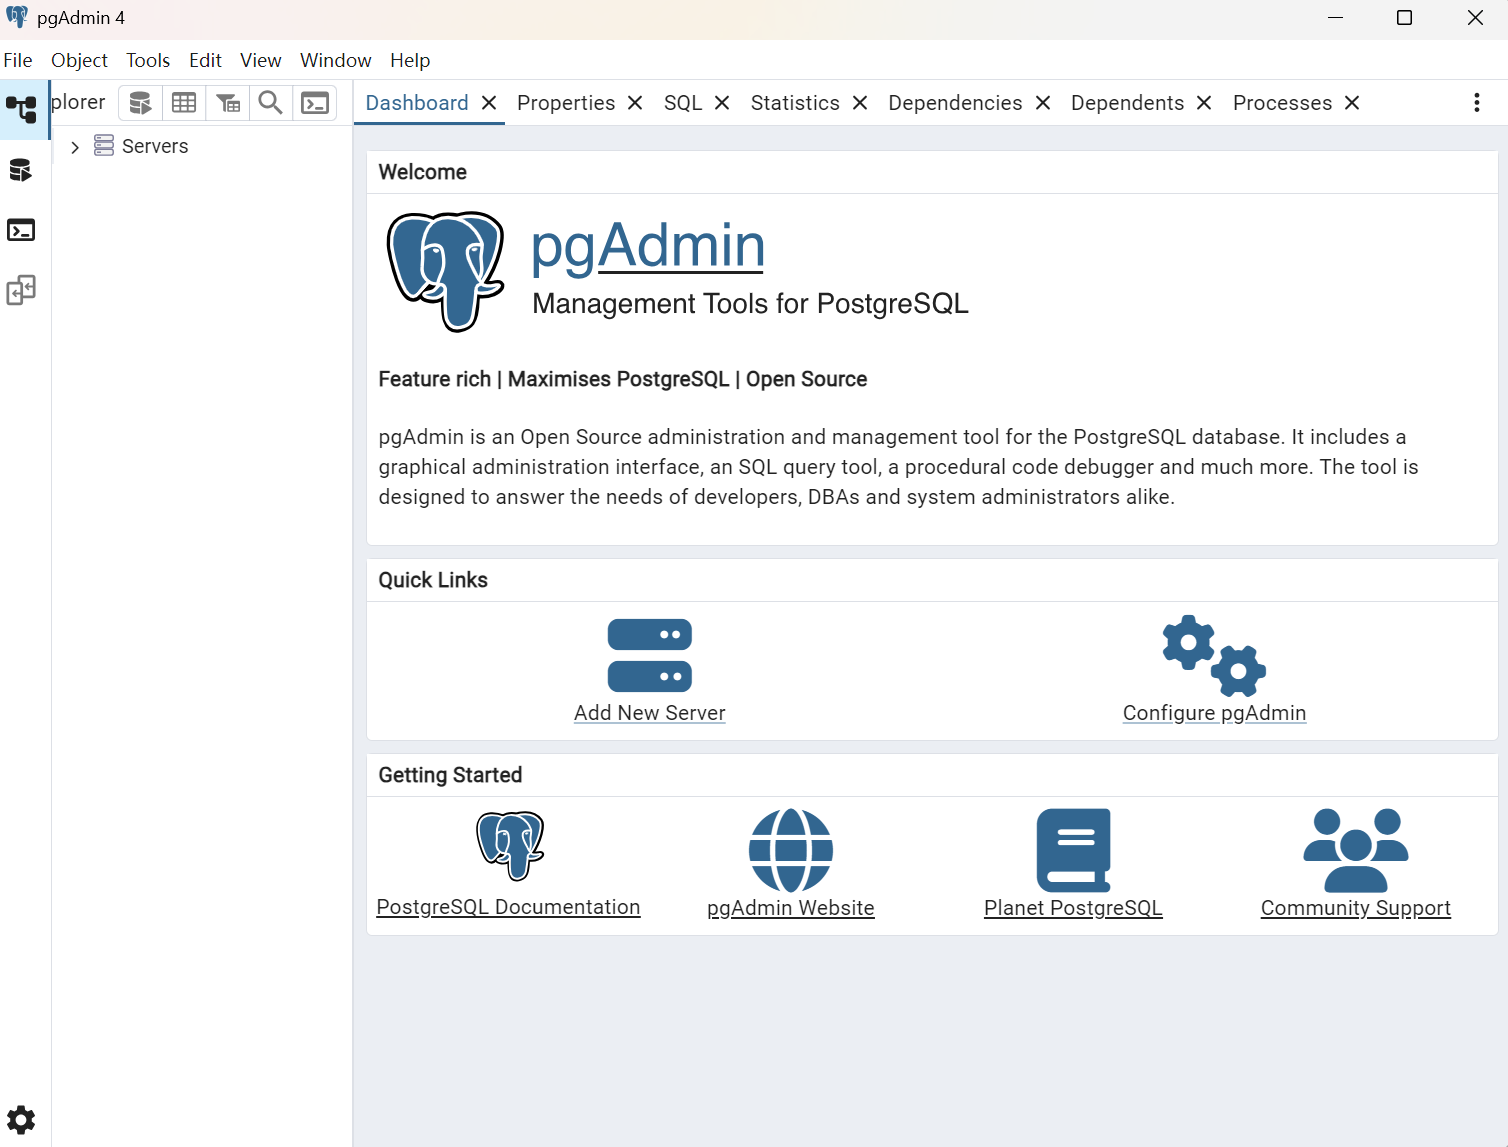Open the Planet PostgreSQL link
The height and width of the screenshot is (1147, 1508).
[1073, 908]
